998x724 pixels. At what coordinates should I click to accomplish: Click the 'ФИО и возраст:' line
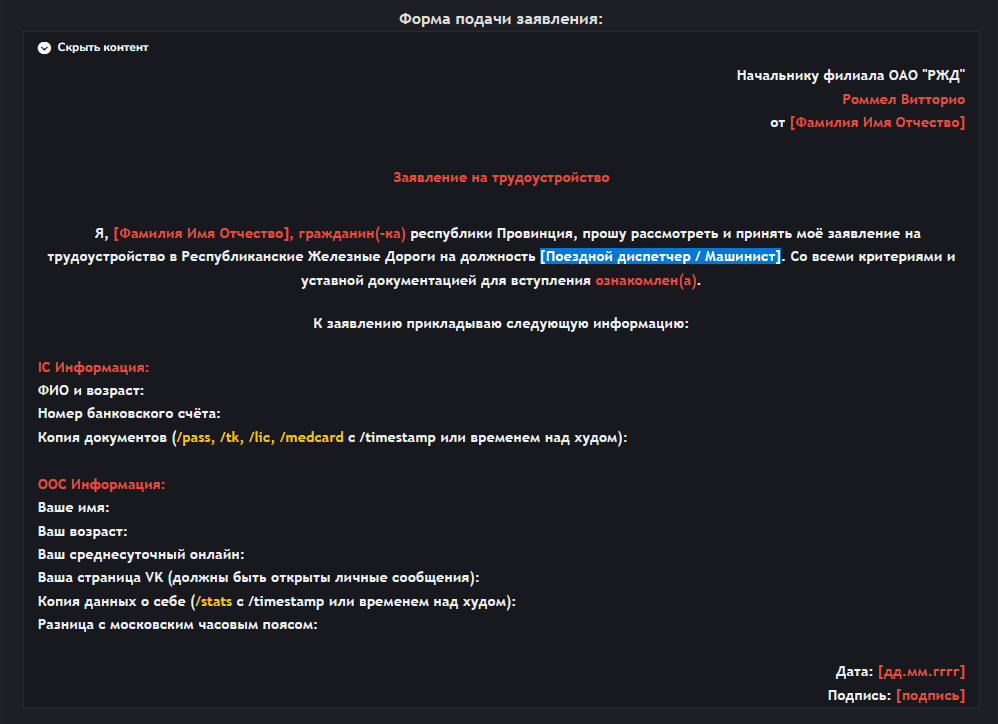(x=90, y=391)
